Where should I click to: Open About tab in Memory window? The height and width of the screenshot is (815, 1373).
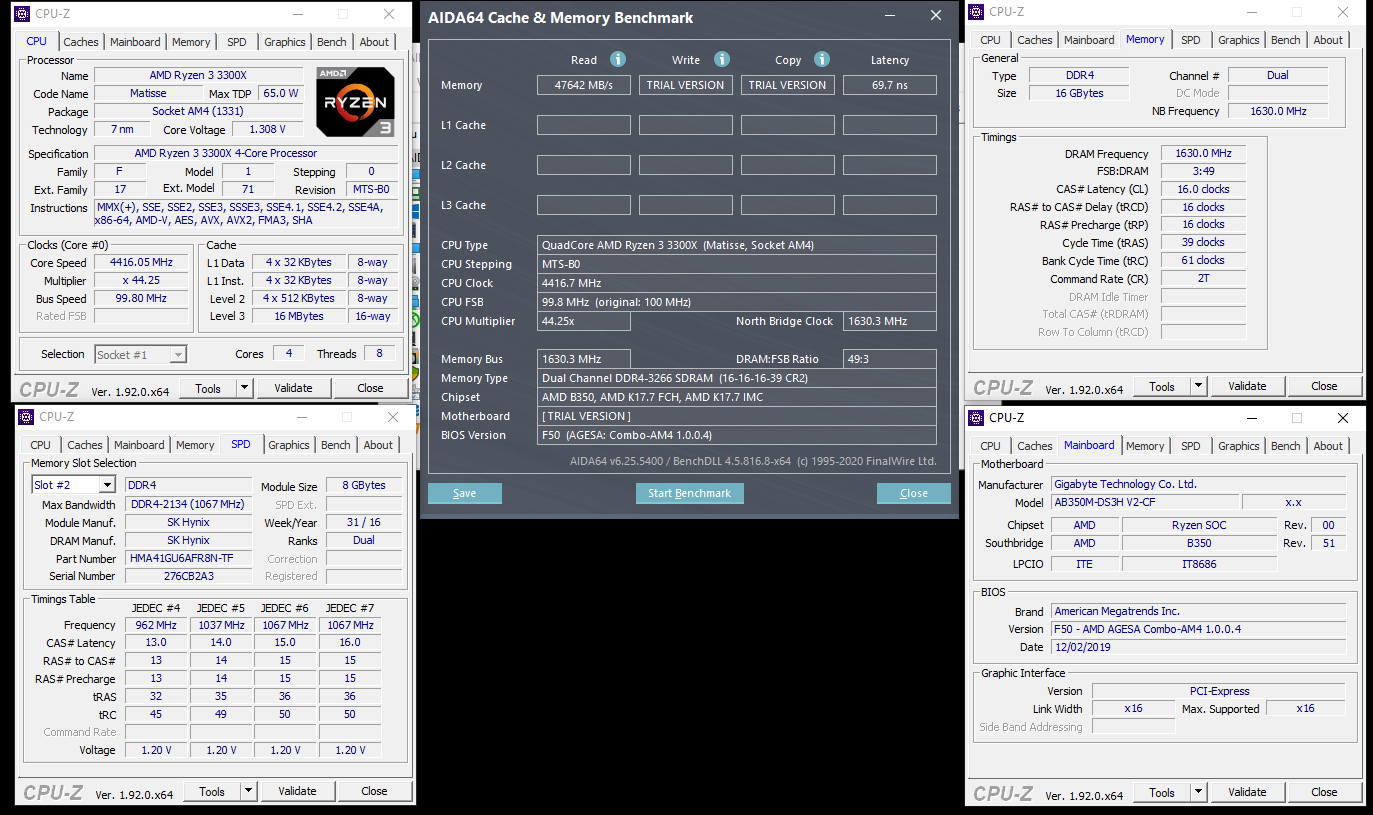click(x=1328, y=40)
